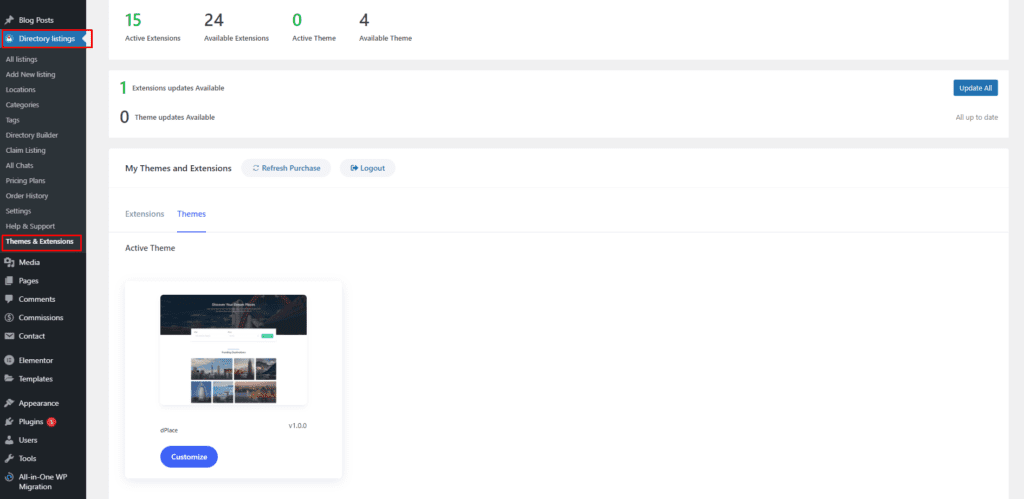
Task: Open the Directory listings menu
Action: point(46,39)
